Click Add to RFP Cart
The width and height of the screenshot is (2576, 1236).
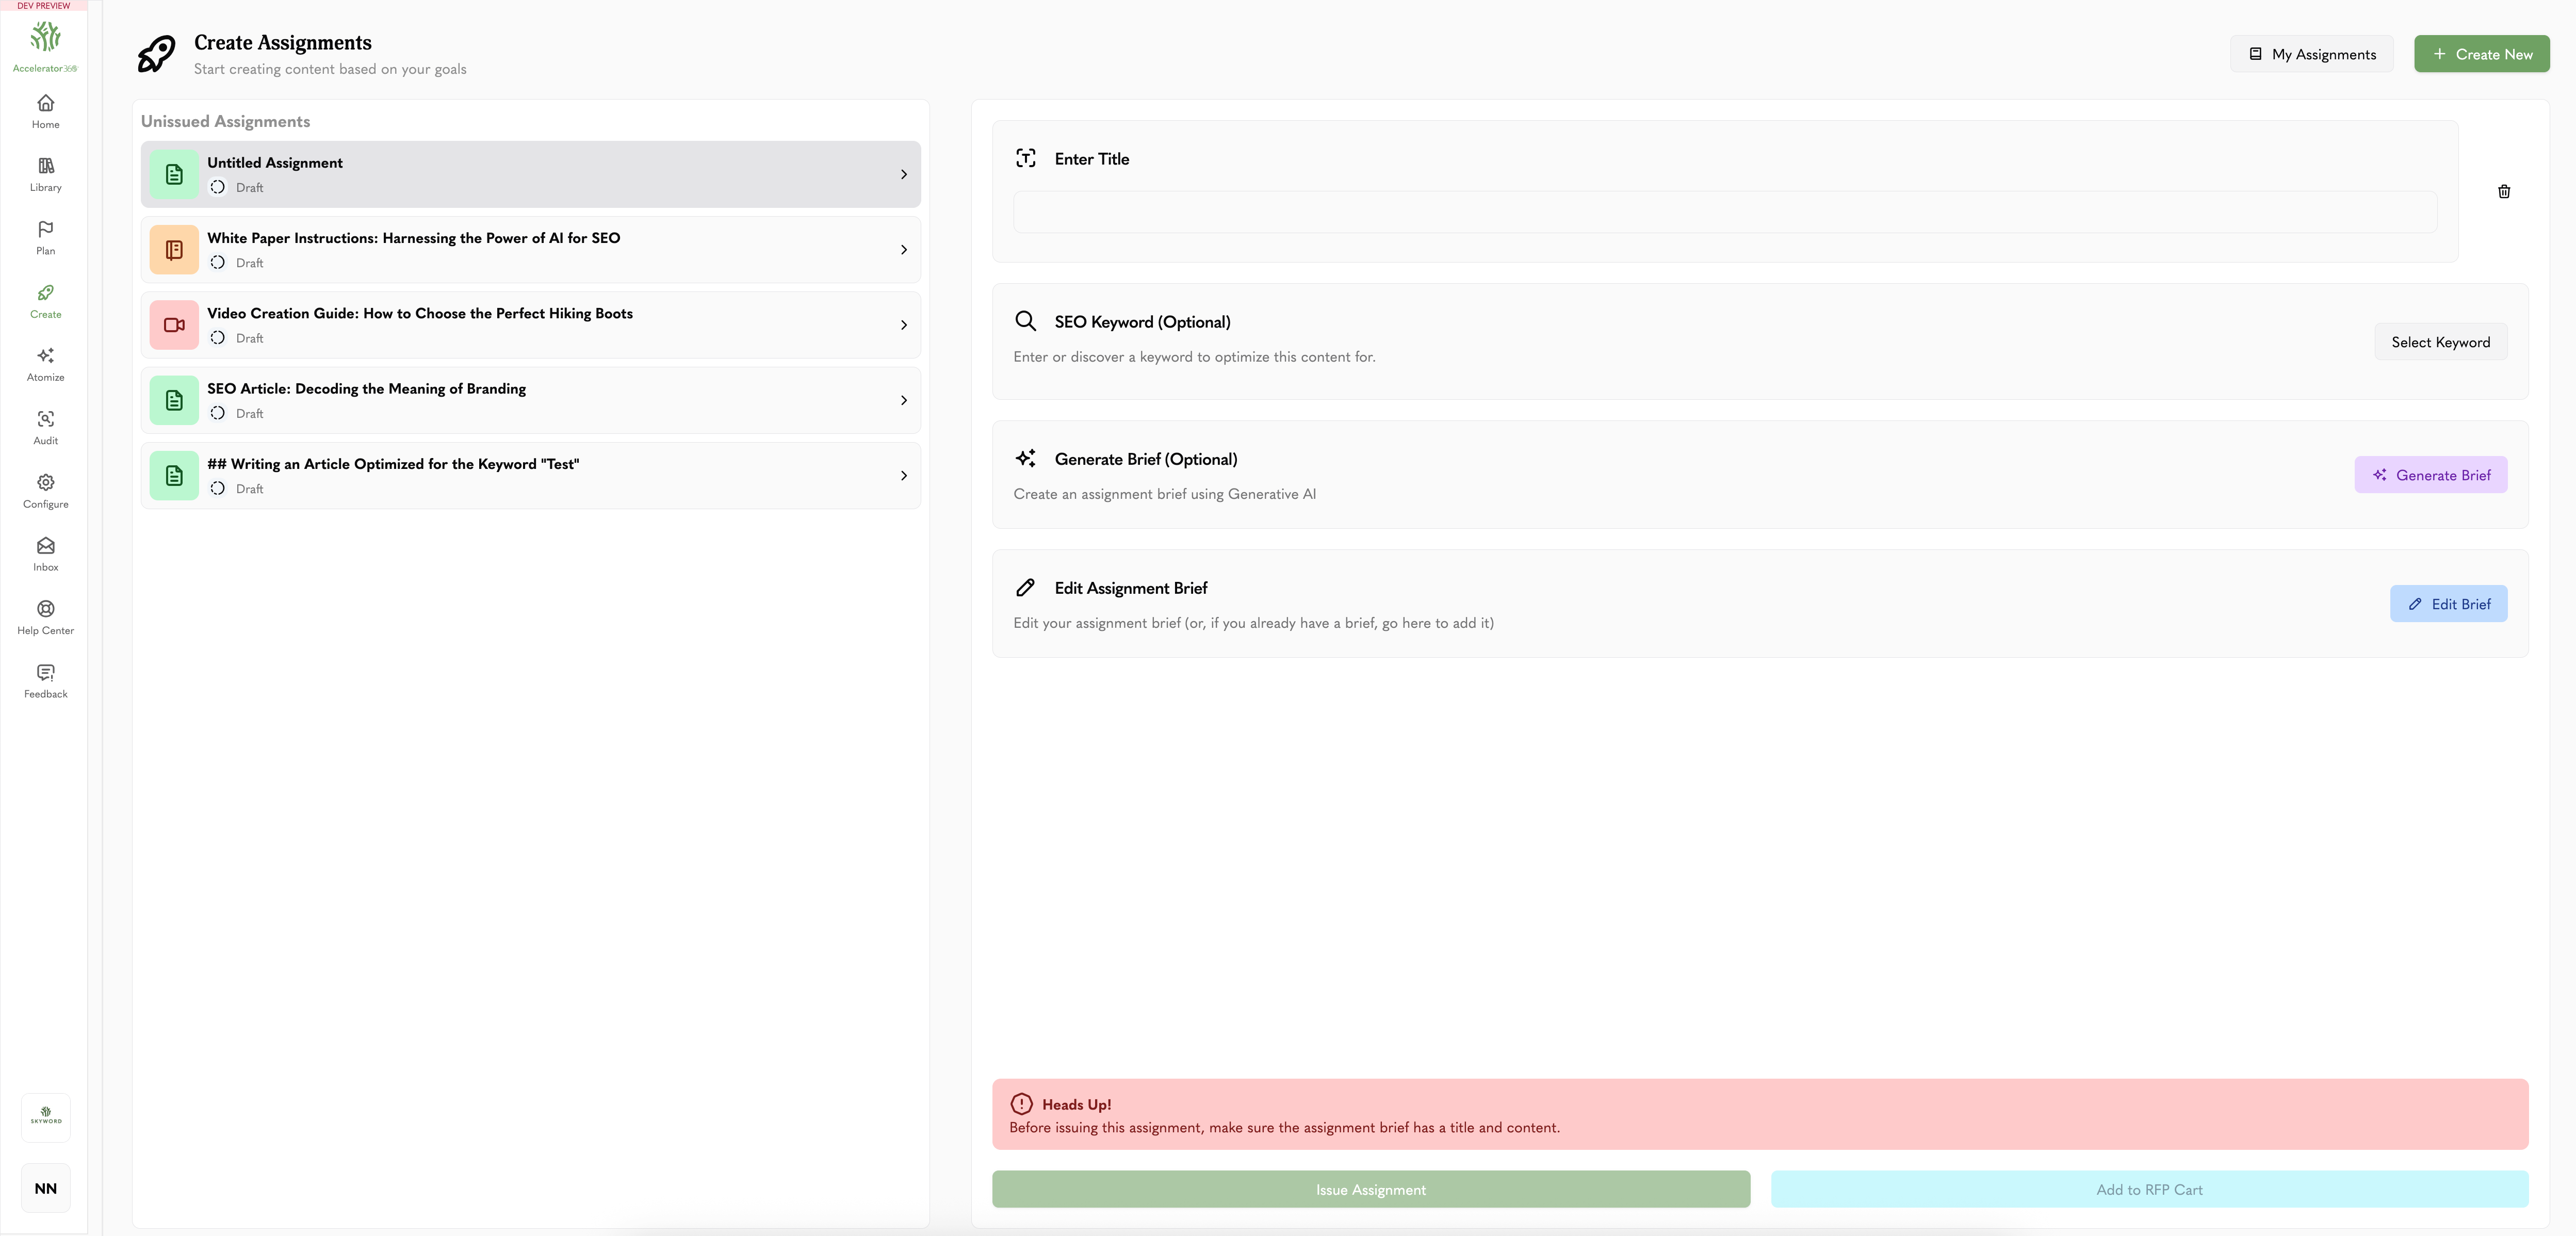point(2149,1189)
